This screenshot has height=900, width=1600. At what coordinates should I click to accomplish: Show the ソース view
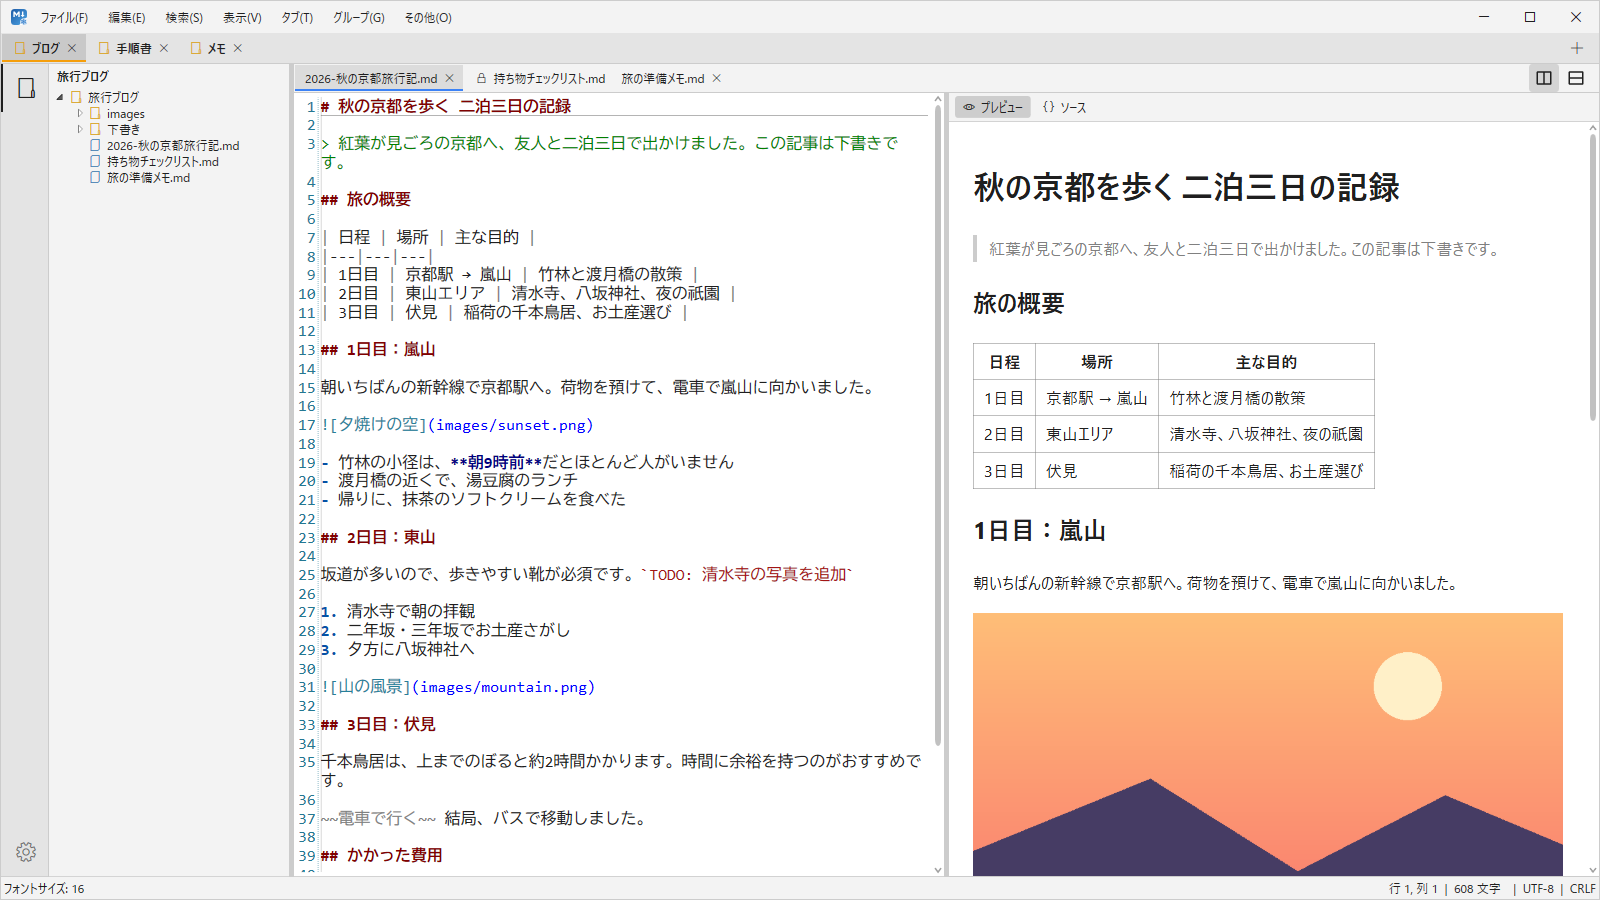point(1064,107)
